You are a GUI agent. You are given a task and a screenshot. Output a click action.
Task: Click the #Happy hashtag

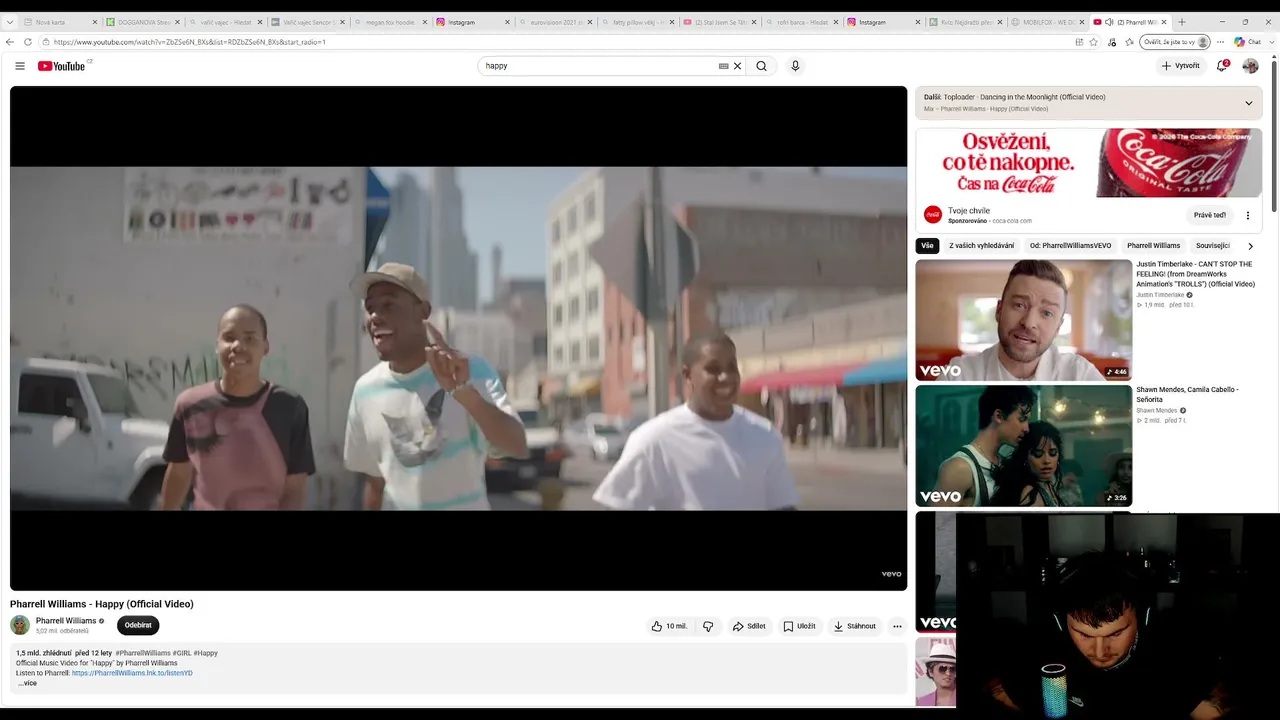[206, 653]
